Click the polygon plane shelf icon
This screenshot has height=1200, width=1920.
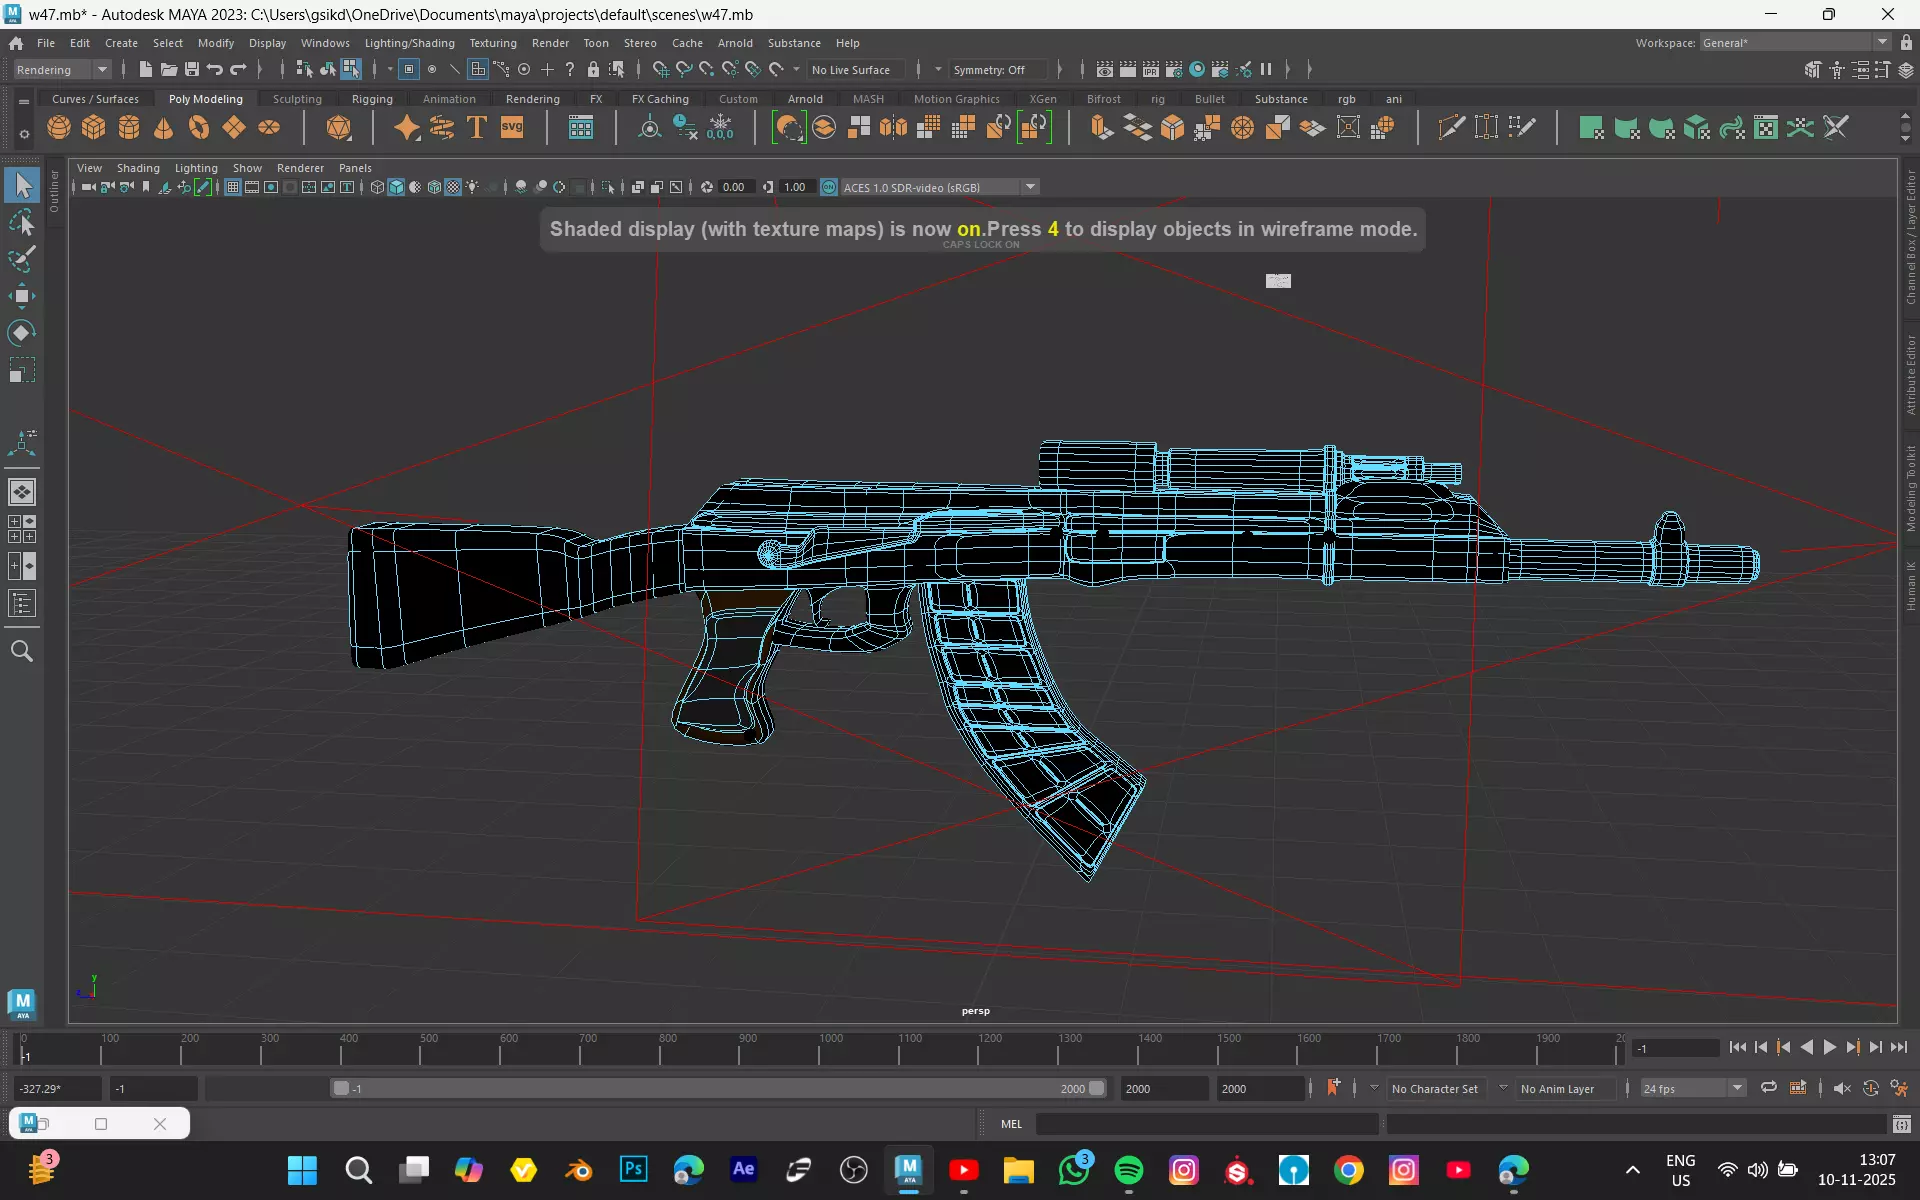234,128
